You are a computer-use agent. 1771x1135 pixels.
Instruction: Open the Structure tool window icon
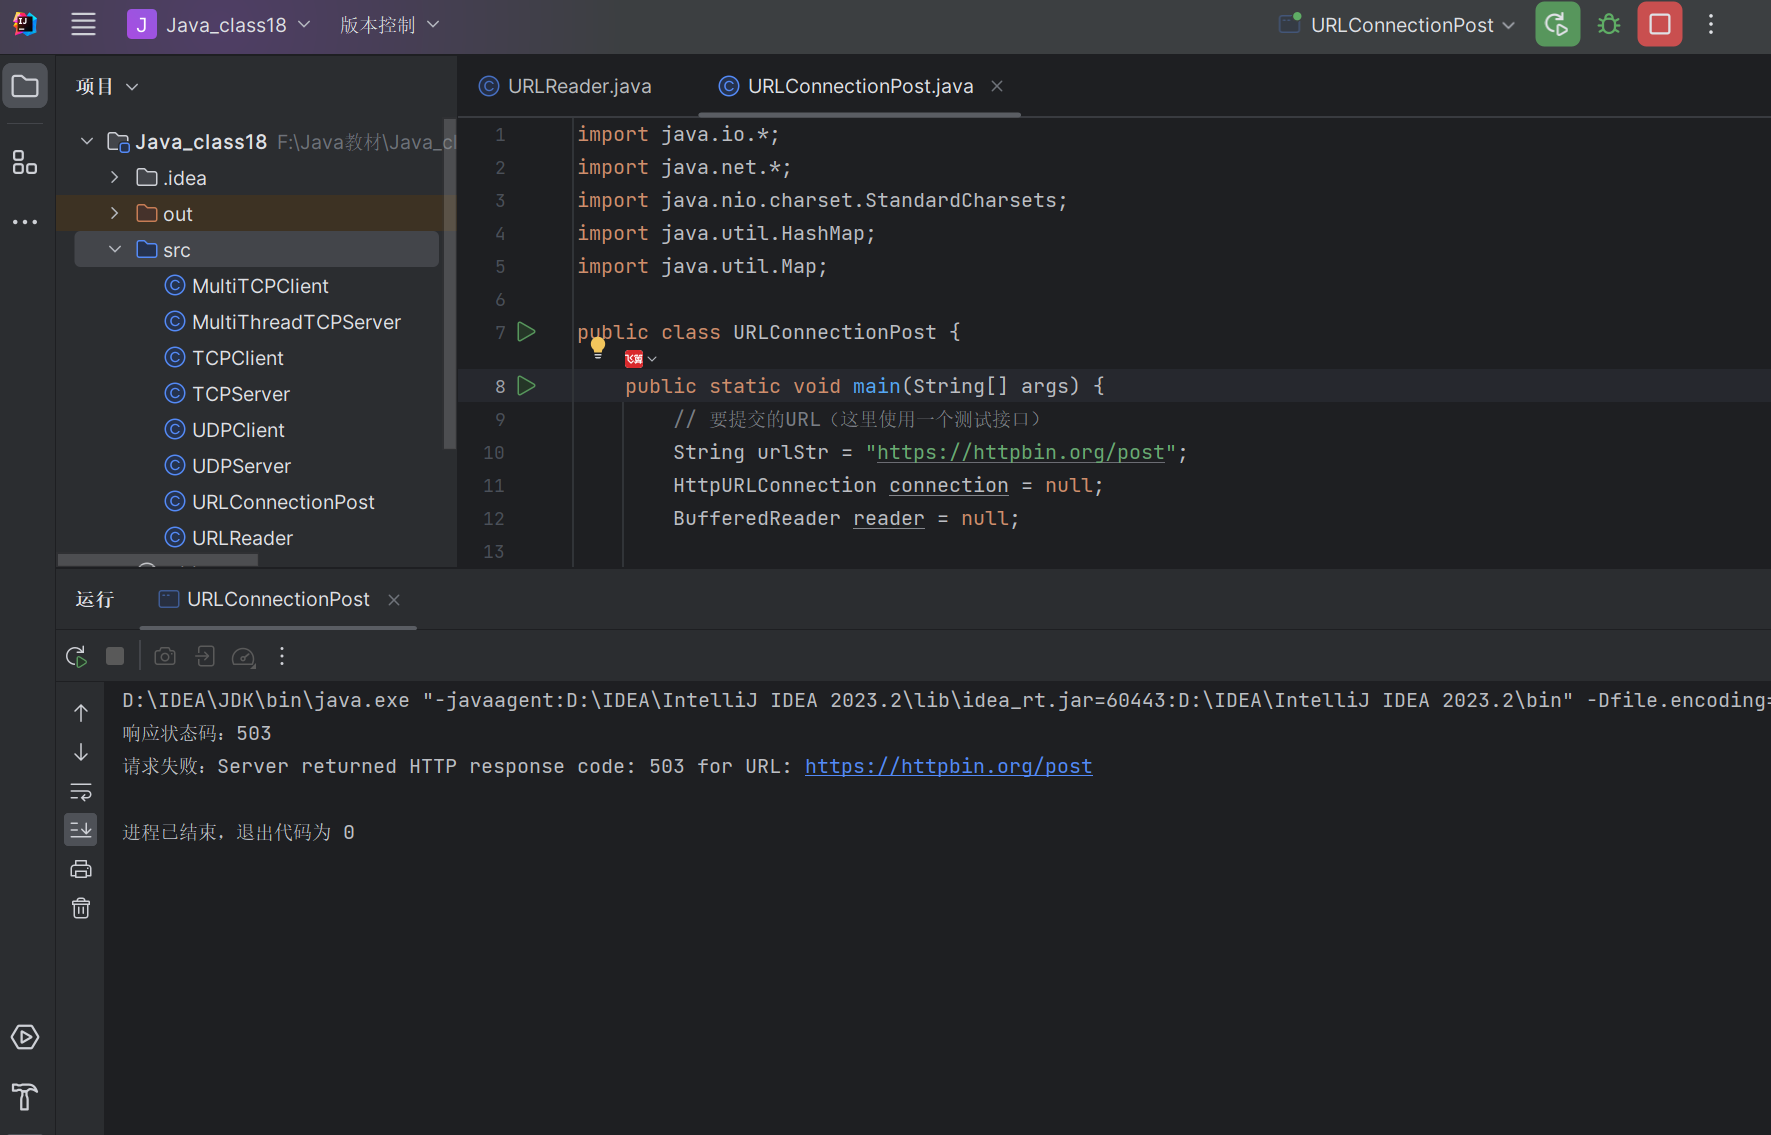point(25,162)
